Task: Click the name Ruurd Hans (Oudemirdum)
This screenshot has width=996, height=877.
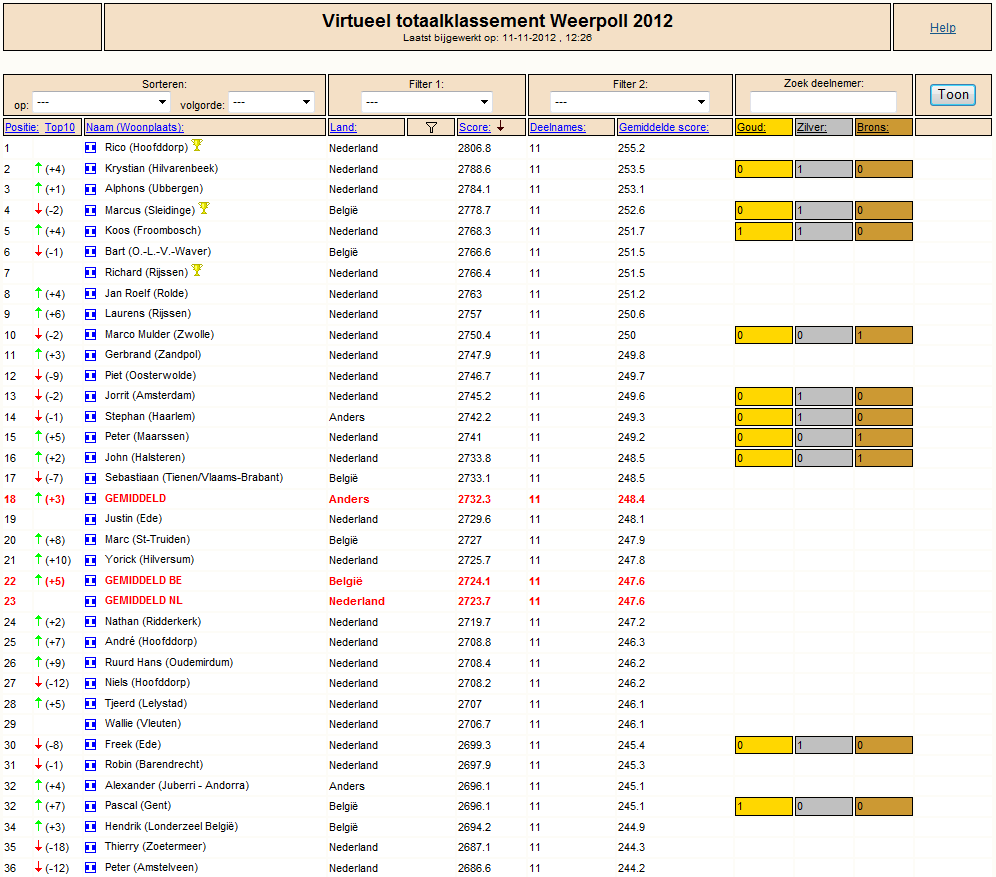Action: tap(169, 662)
